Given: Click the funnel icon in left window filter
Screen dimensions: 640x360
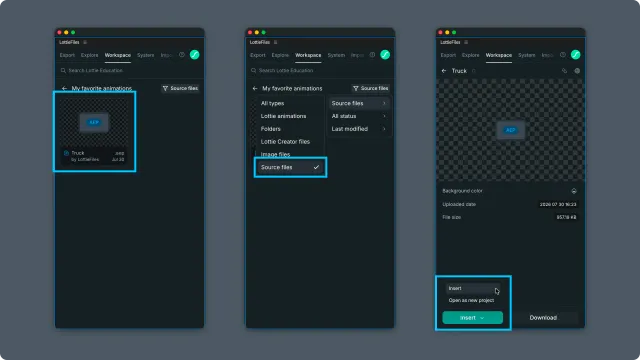Looking at the screenshot, I should tap(165, 88).
